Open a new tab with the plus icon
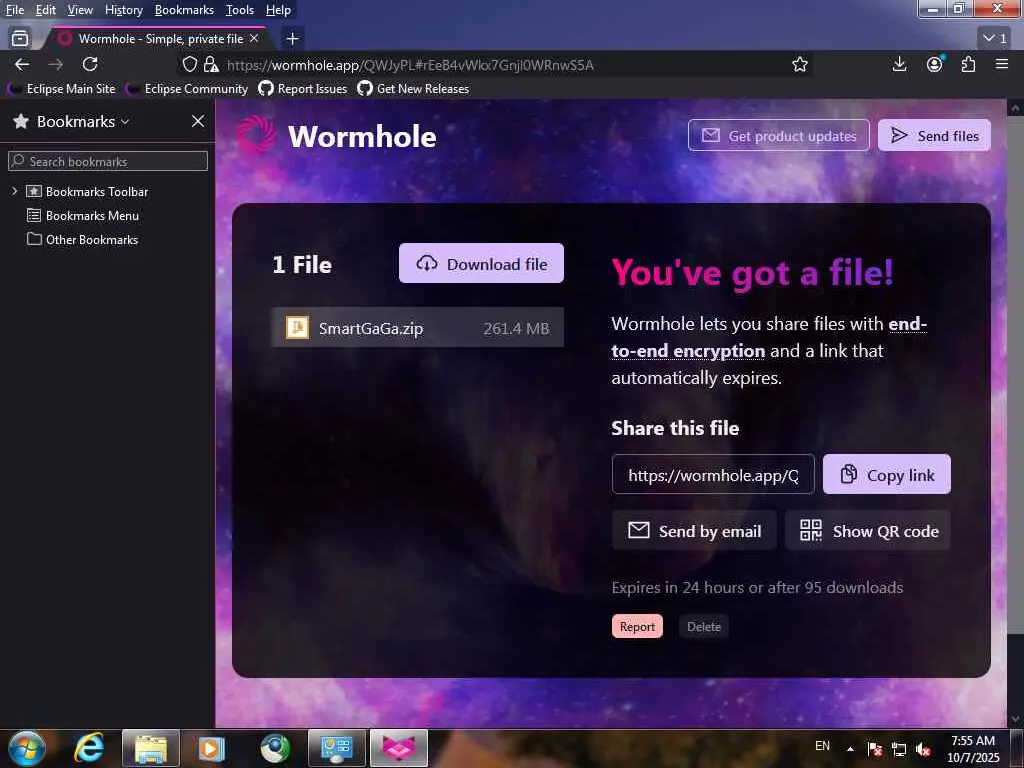The image size is (1024, 768). coord(293,39)
